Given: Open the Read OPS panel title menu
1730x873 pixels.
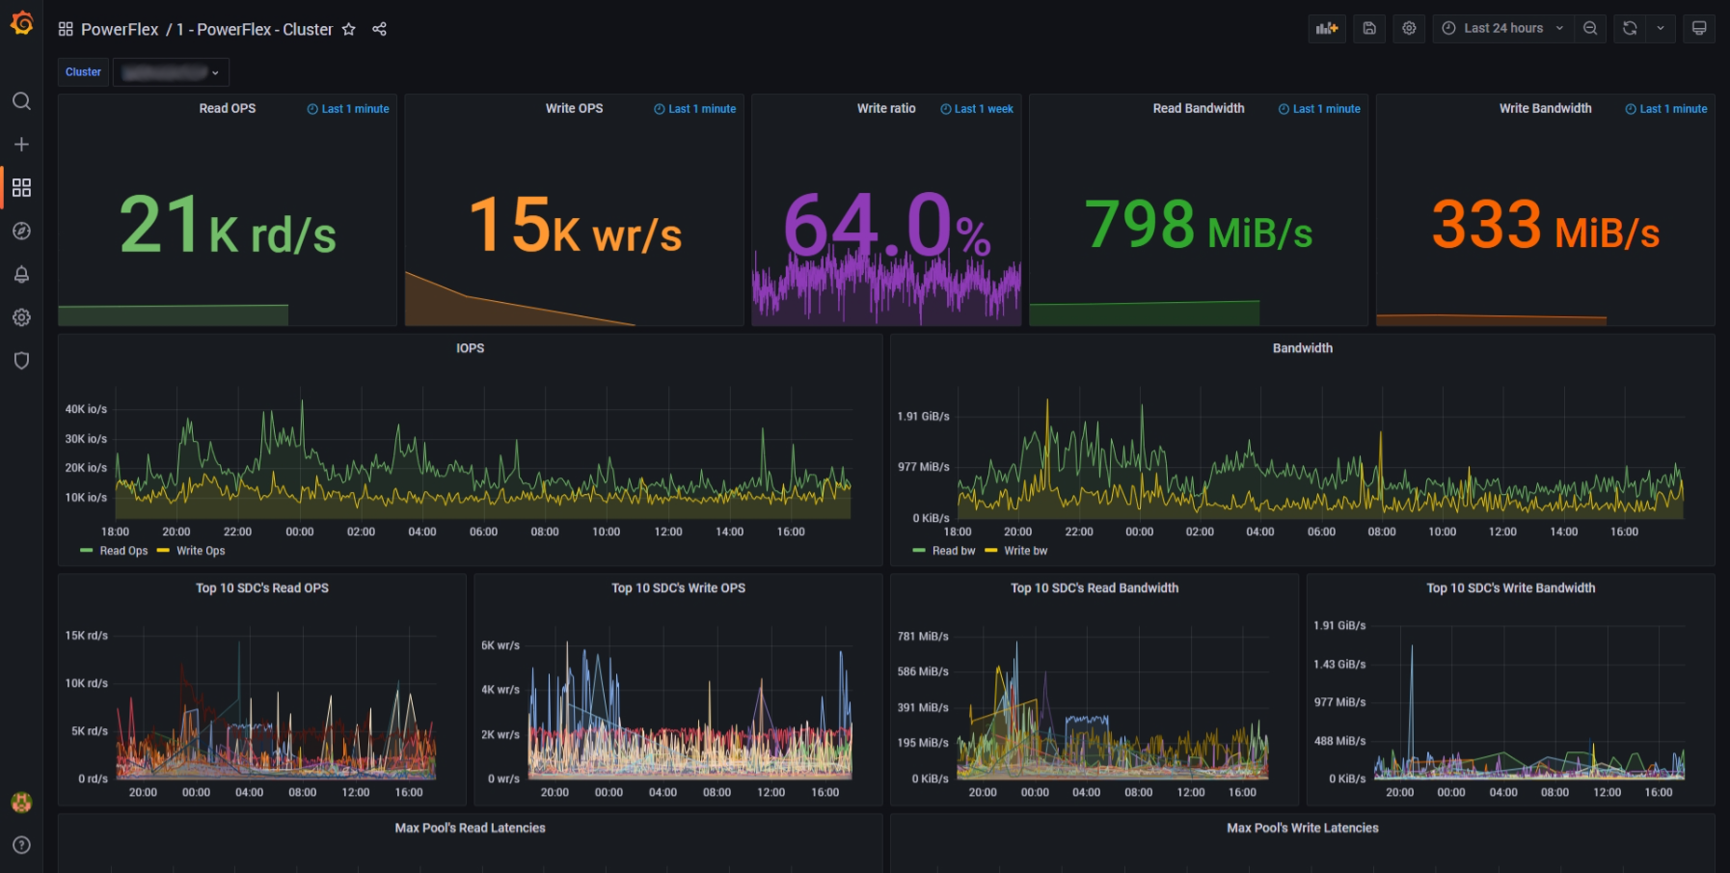Looking at the screenshot, I should coord(227,108).
